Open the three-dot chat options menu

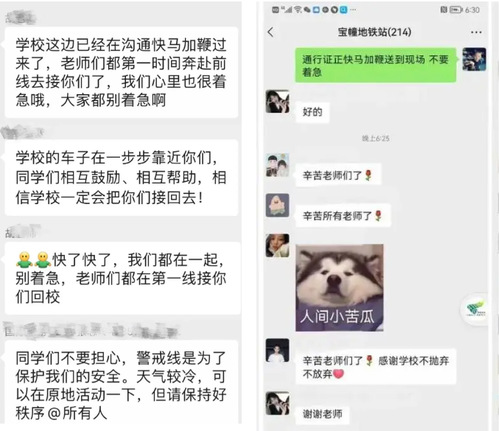pyautogui.click(x=476, y=32)
